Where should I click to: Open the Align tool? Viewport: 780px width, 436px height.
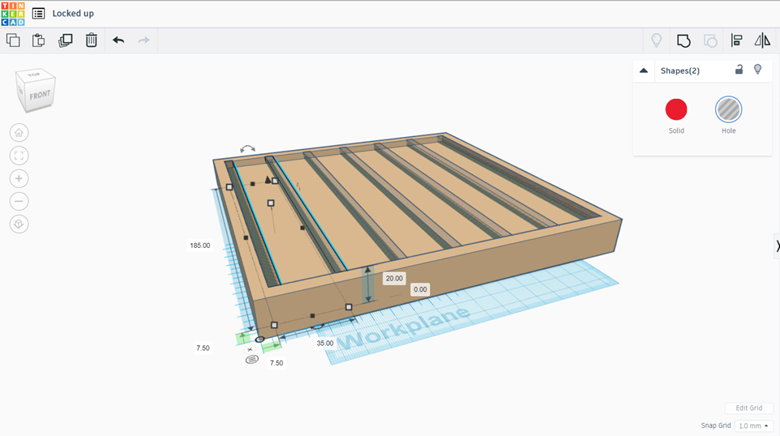737,40
